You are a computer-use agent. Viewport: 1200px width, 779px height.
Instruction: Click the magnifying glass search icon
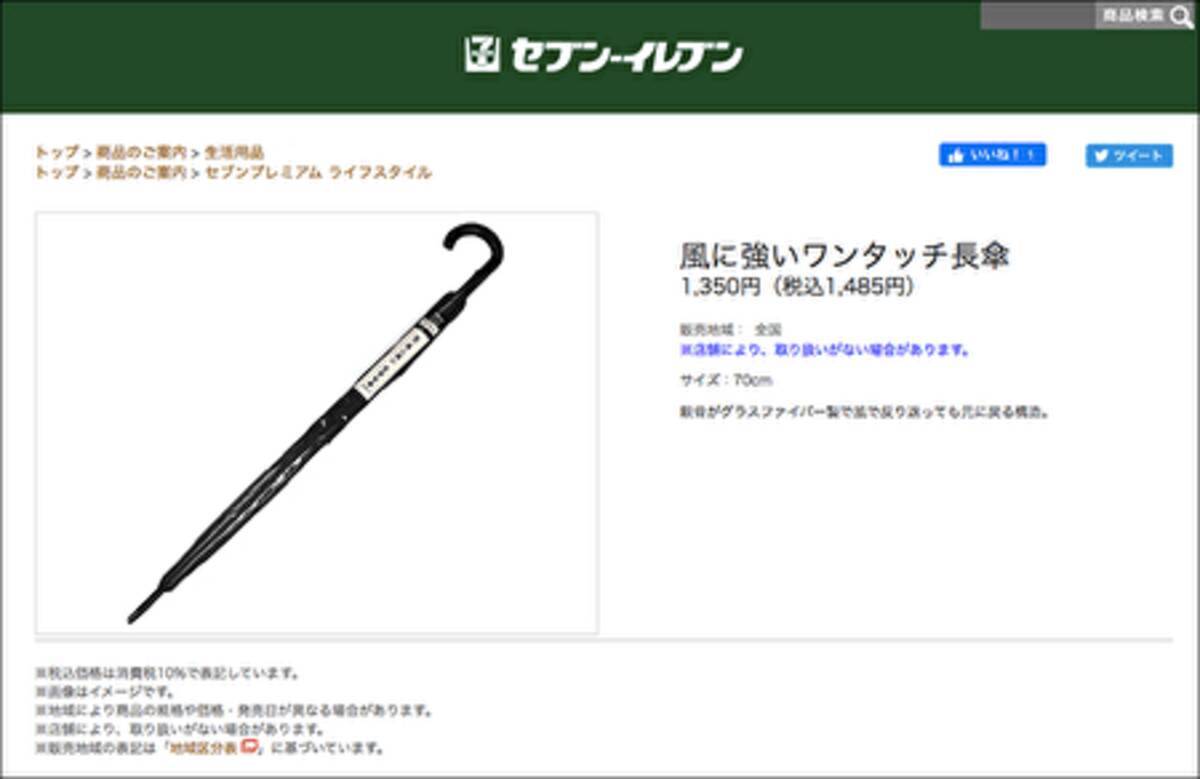(x=1181, y=17)
